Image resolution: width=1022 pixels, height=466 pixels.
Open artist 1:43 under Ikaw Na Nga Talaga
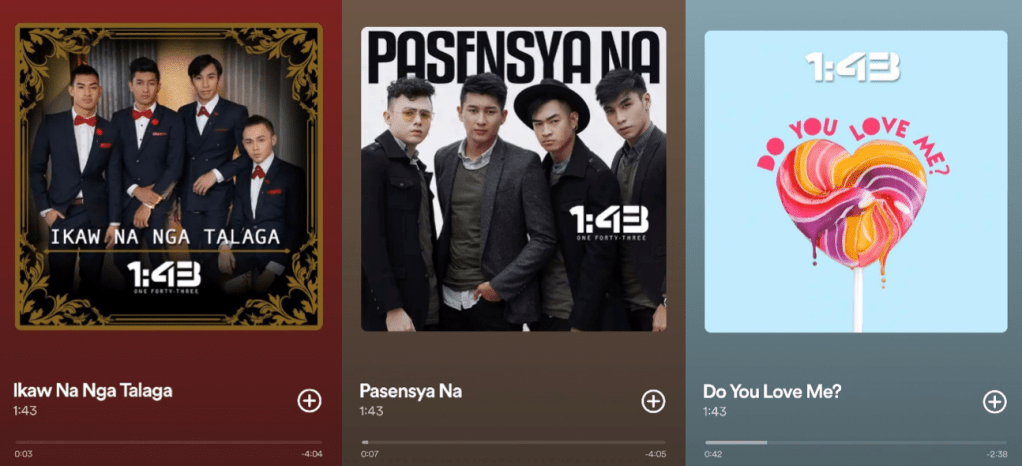(23, 411)
